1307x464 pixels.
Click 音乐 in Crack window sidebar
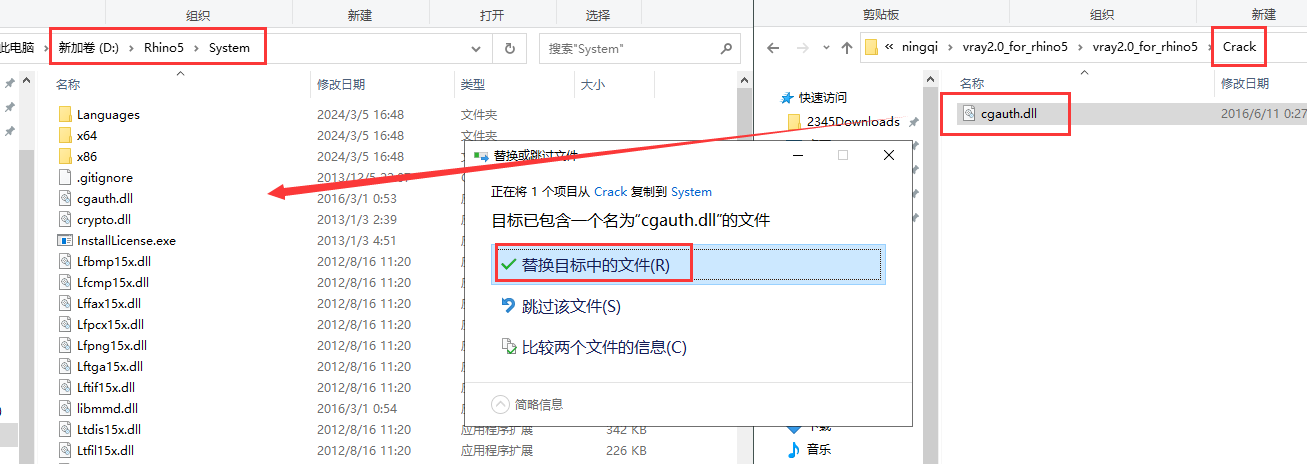point(818,449)
